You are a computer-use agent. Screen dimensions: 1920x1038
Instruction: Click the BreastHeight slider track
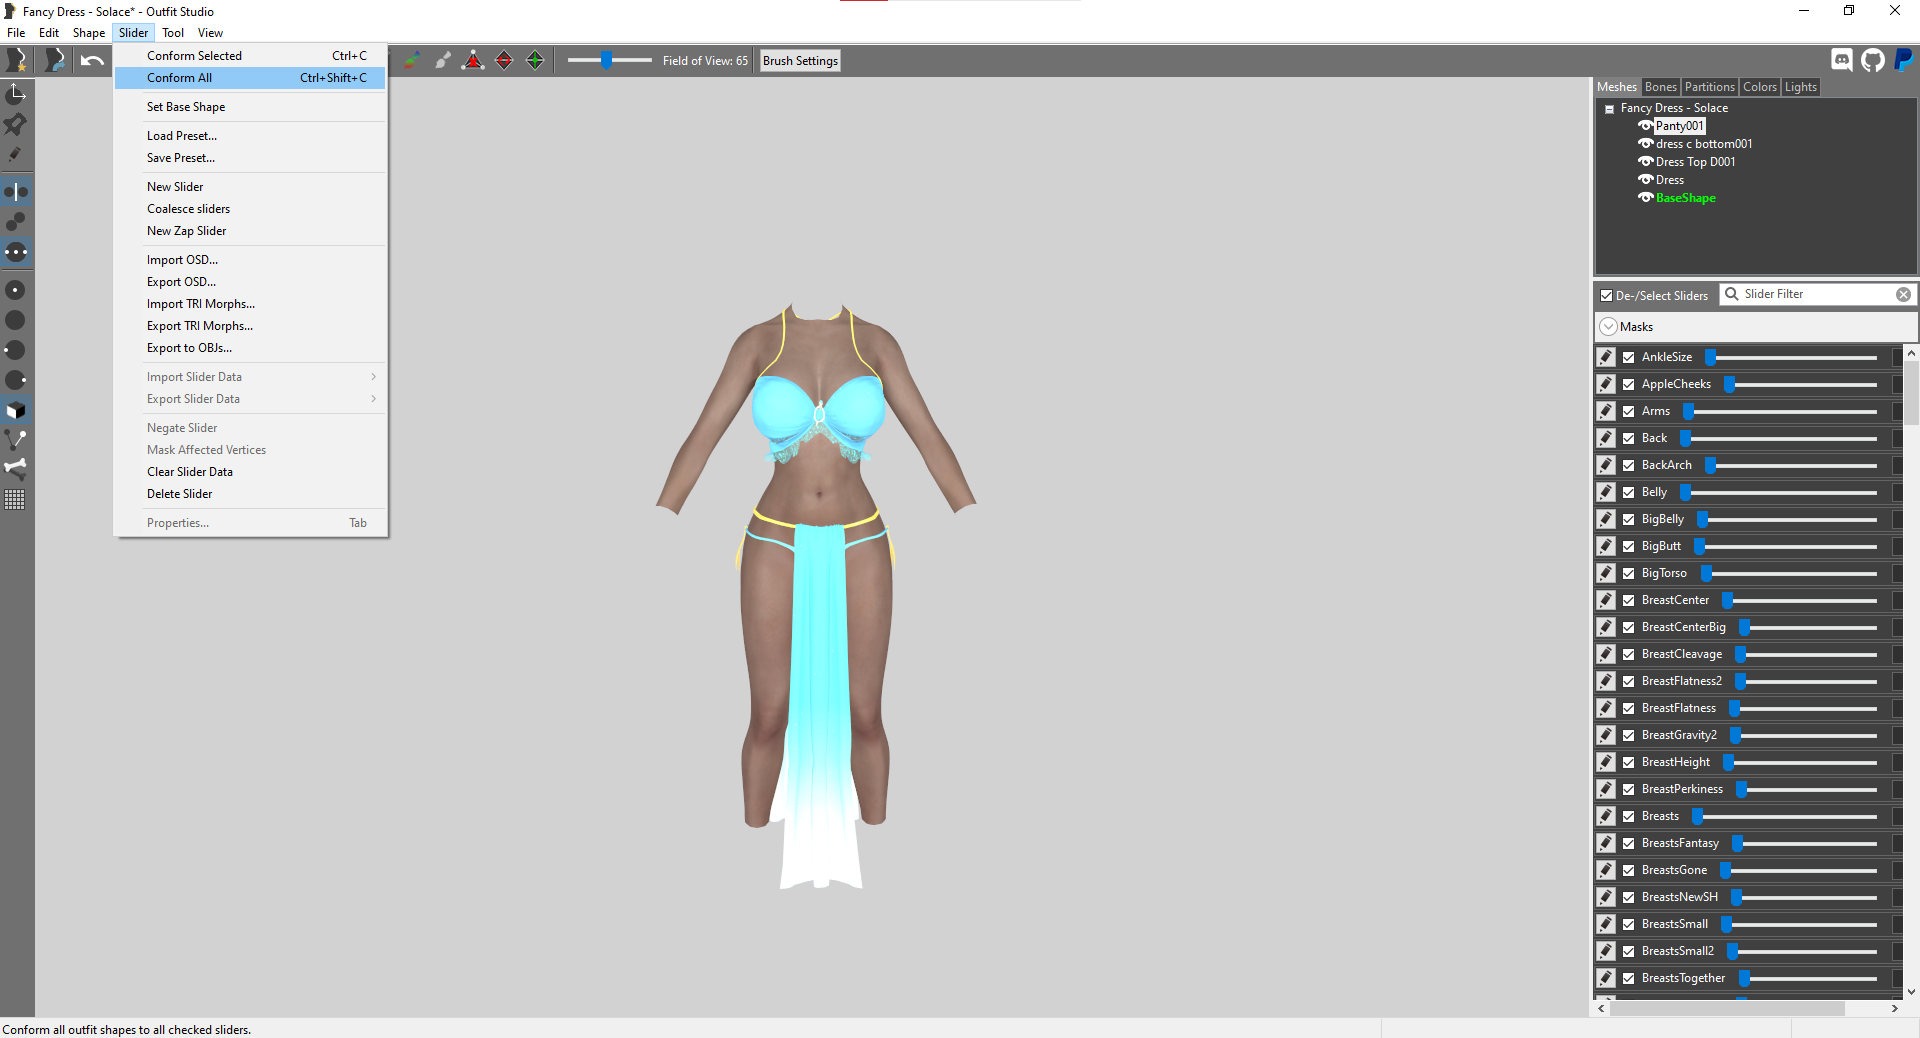(1800, 762)
